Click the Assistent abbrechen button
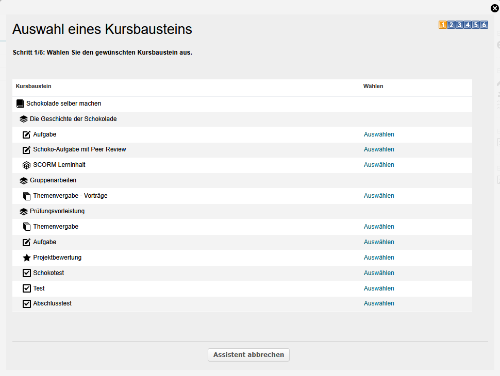Image resolution: width=500 pixels, height=376 pixels. click(x=249, y=355)
